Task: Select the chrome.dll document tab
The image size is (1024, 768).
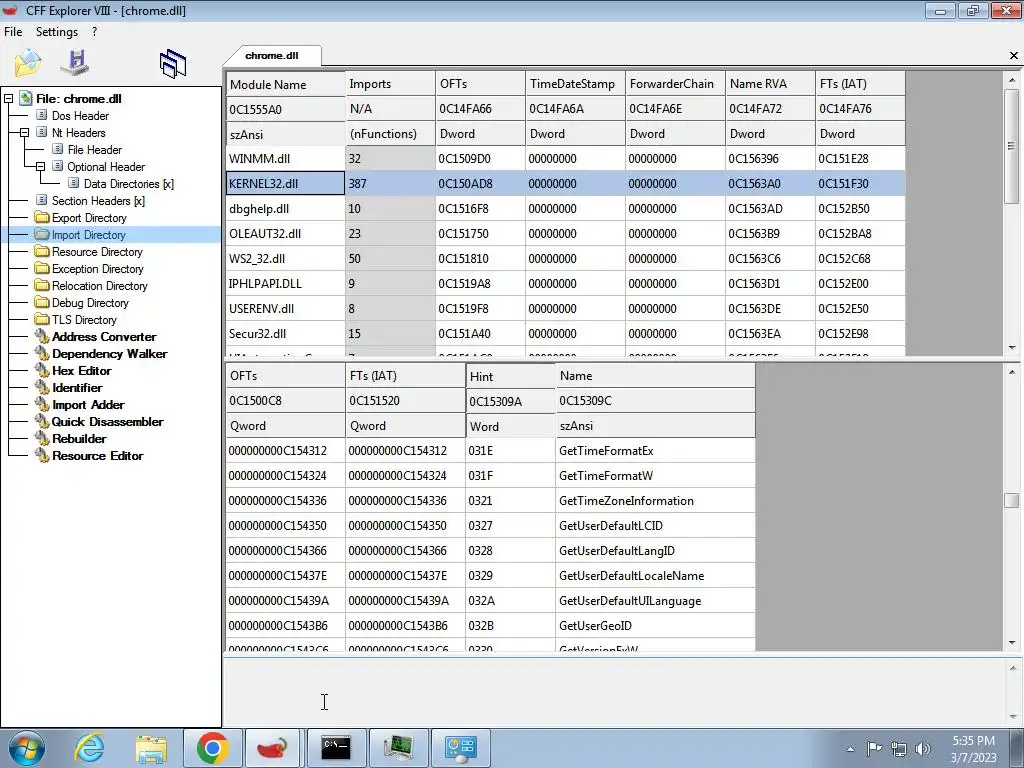Action: (x=272, y=56)
